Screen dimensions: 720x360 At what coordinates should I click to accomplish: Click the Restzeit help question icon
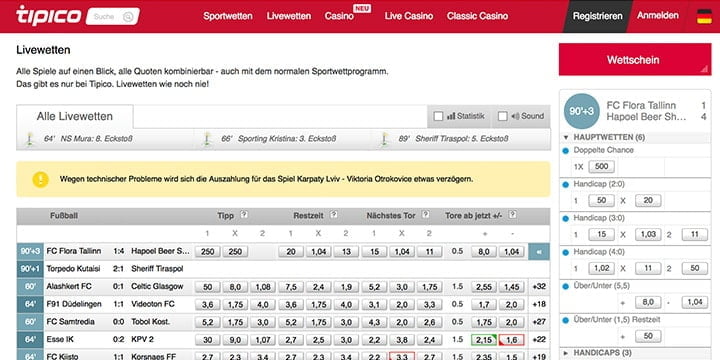[x=334, y=214]
